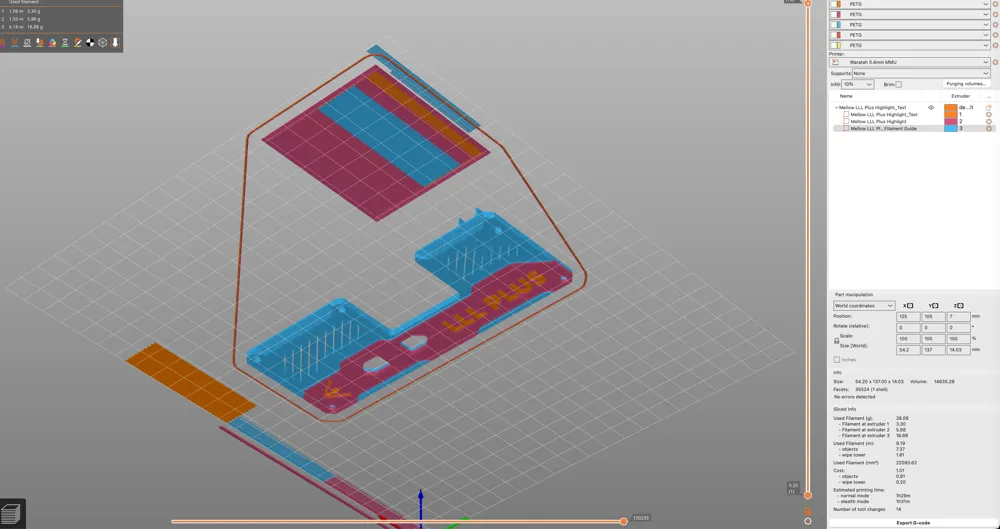Click blue extruder 3 color swatch

[951, 129]
